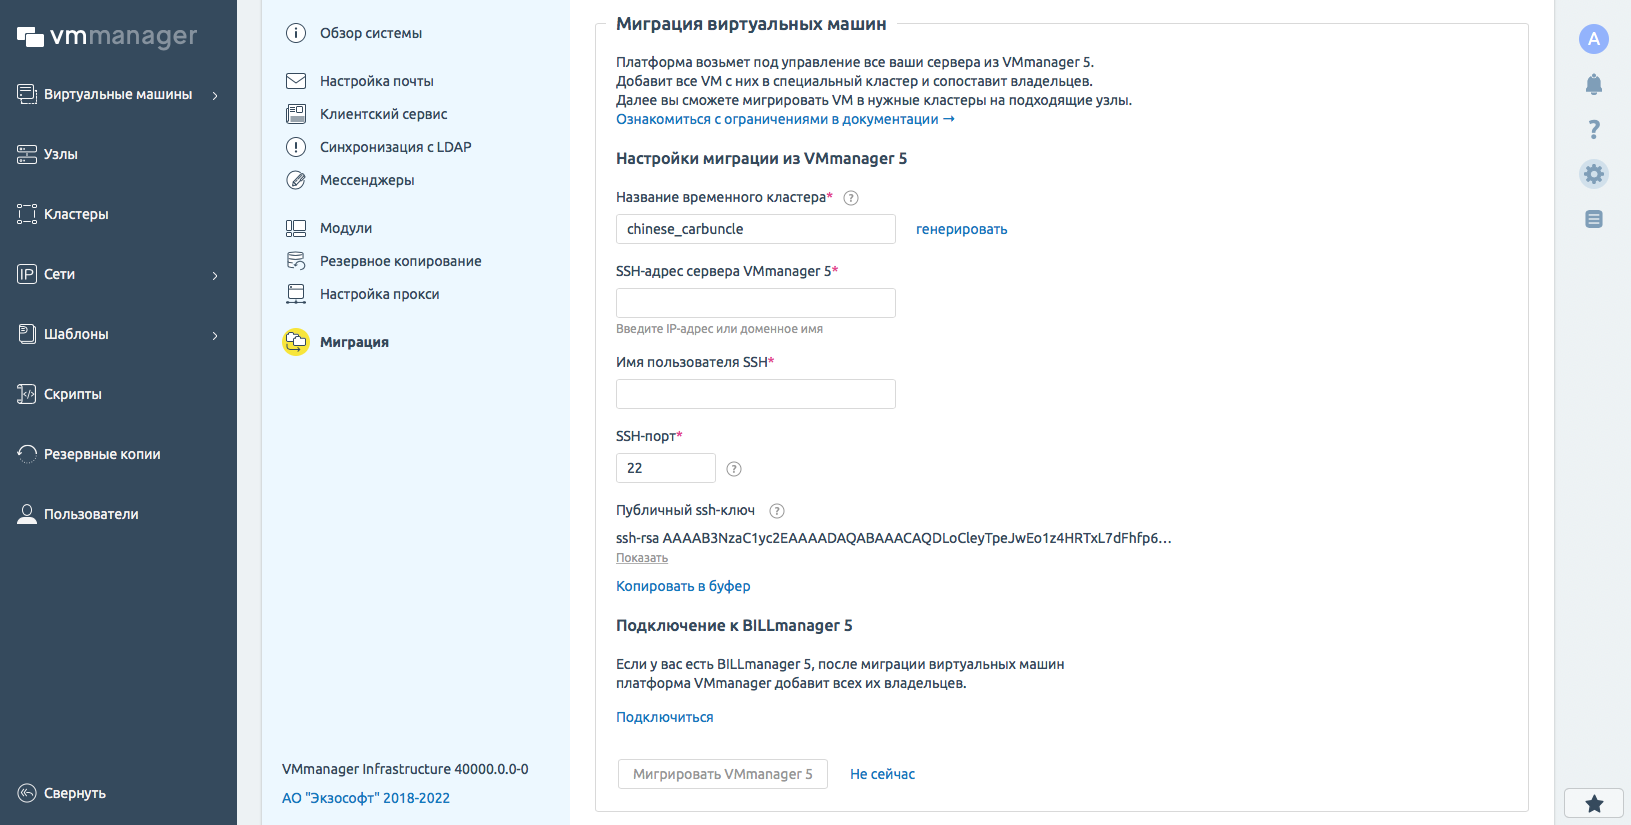Open Клиентский сервис section
Viewport: 1631px width, 825px height.
(384, 114)
